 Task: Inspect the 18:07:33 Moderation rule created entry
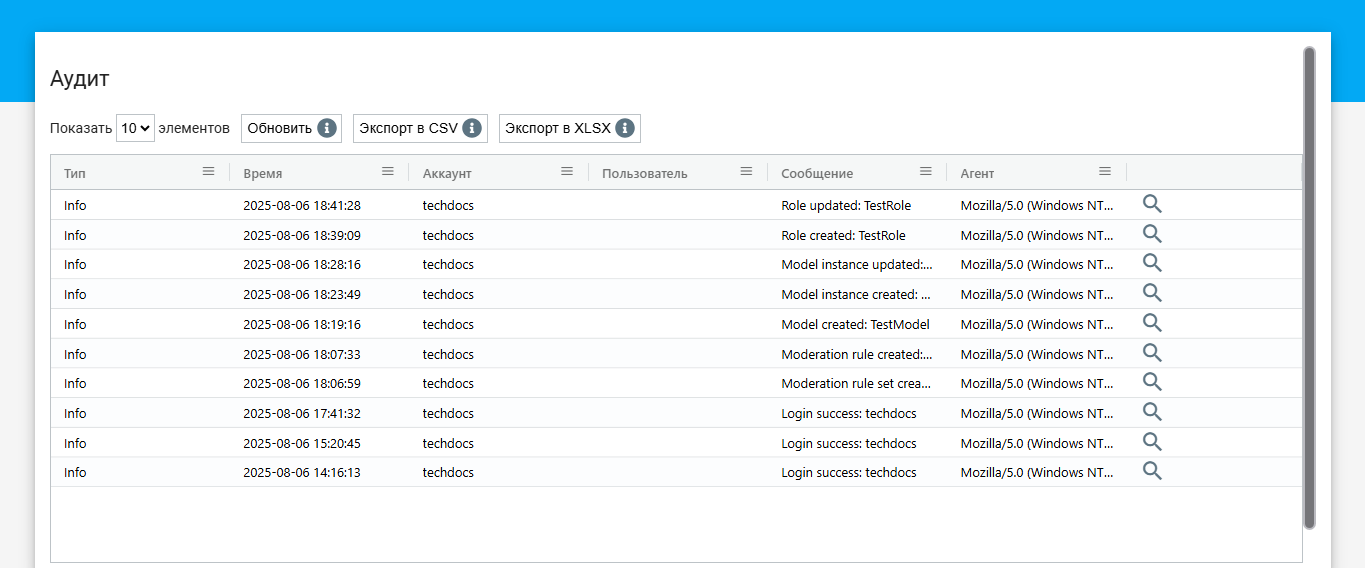coord(1152,353)
